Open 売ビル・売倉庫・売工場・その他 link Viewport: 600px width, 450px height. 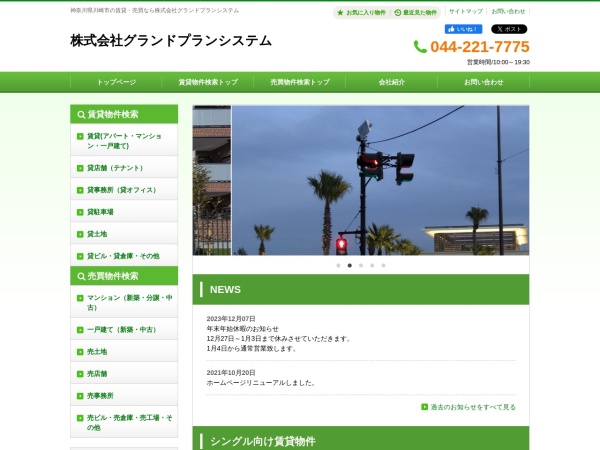[x=124, y=422]
